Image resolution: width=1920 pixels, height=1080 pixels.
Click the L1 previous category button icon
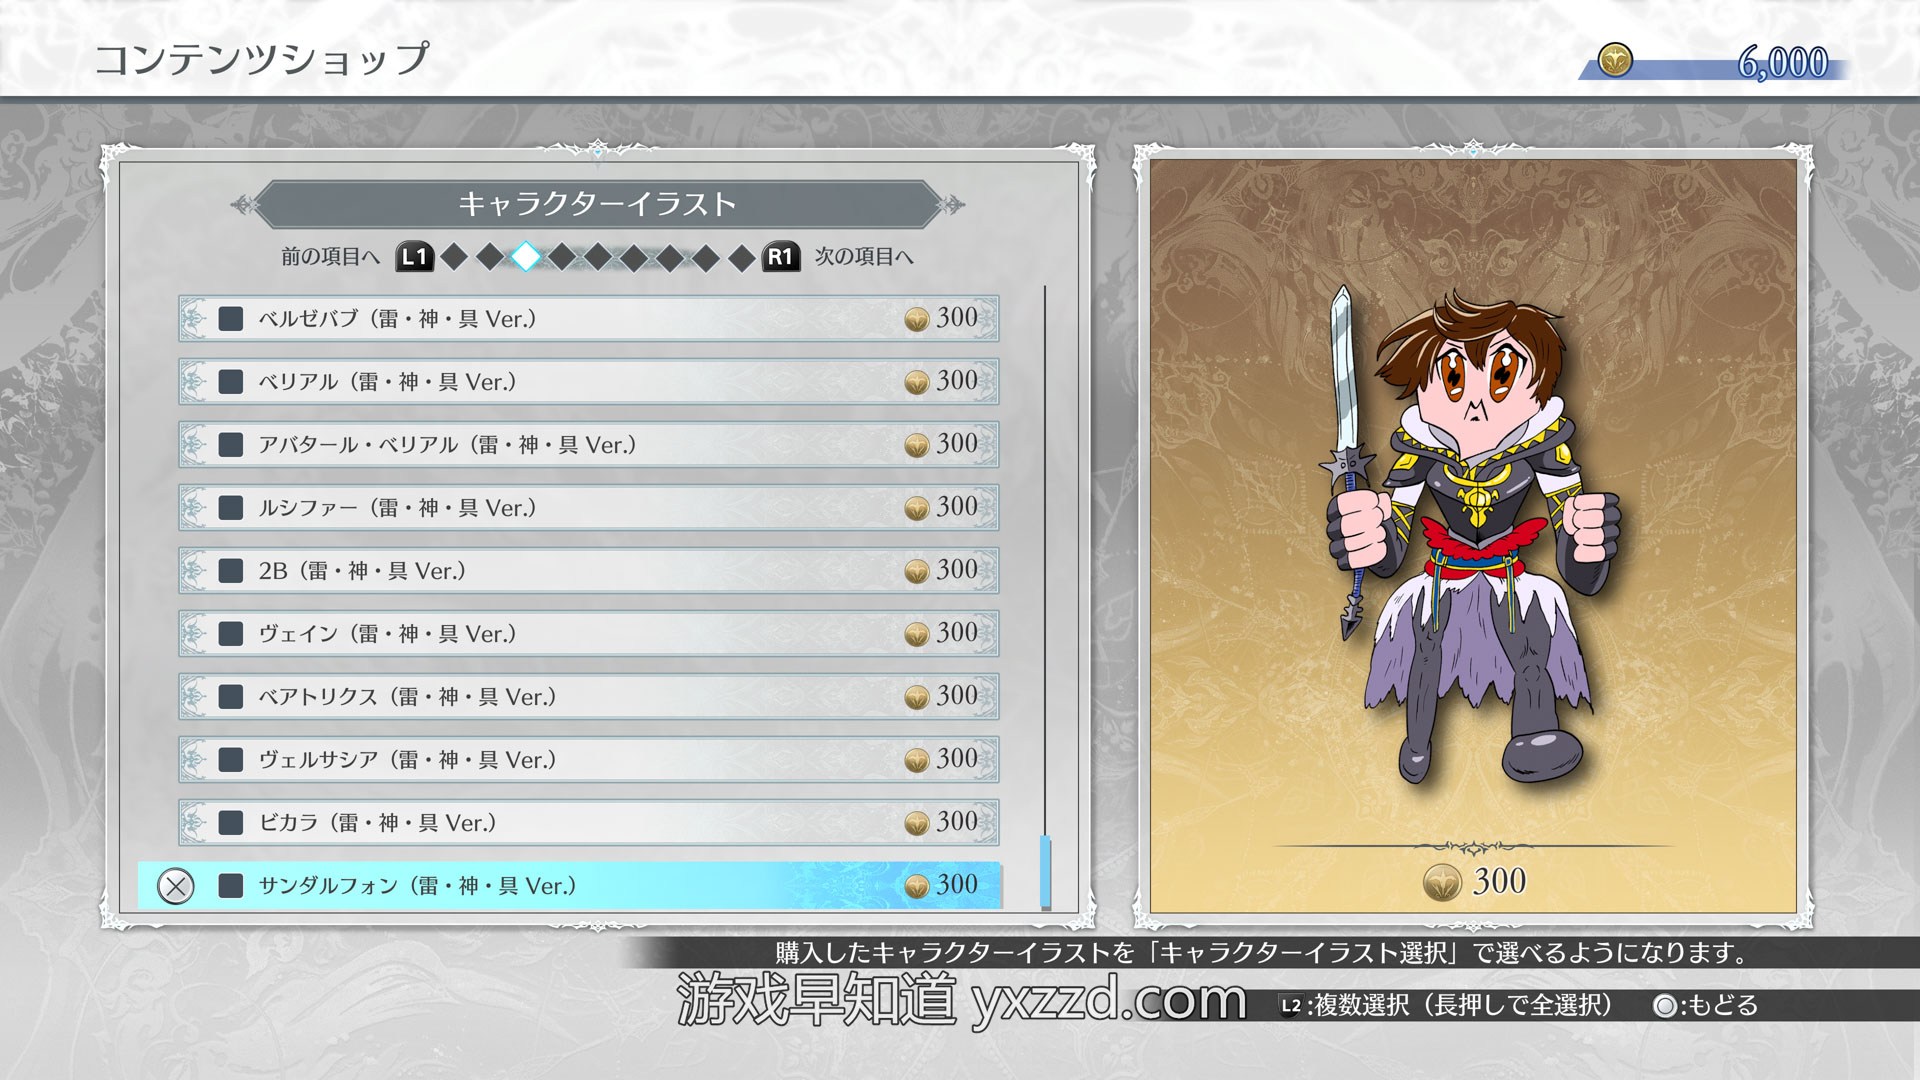coord(414,257)
